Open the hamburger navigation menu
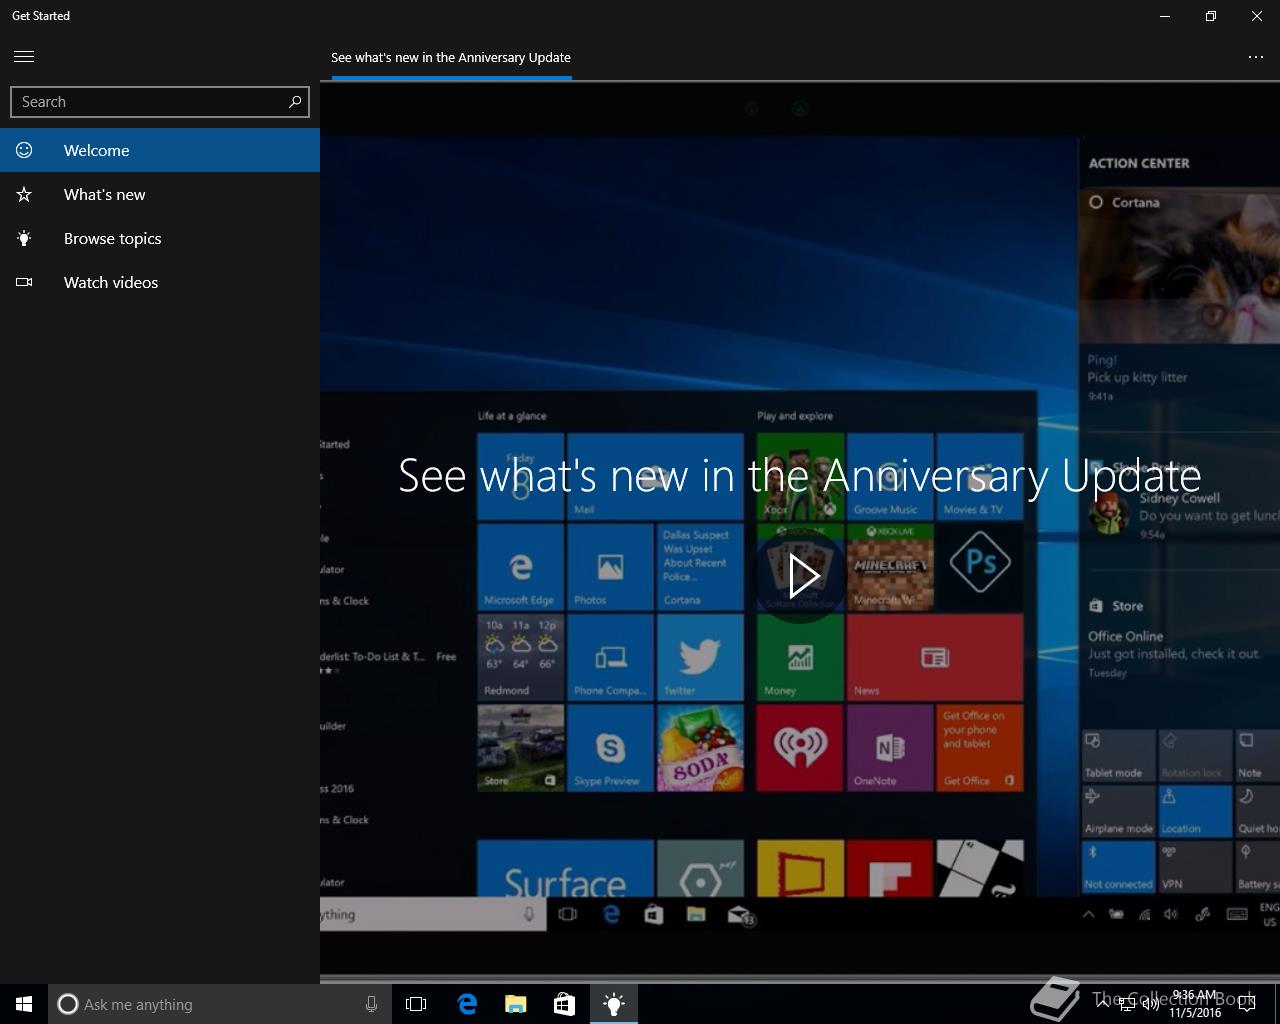This screenshot has height=1024, width=1280. [x=24, y=57]
